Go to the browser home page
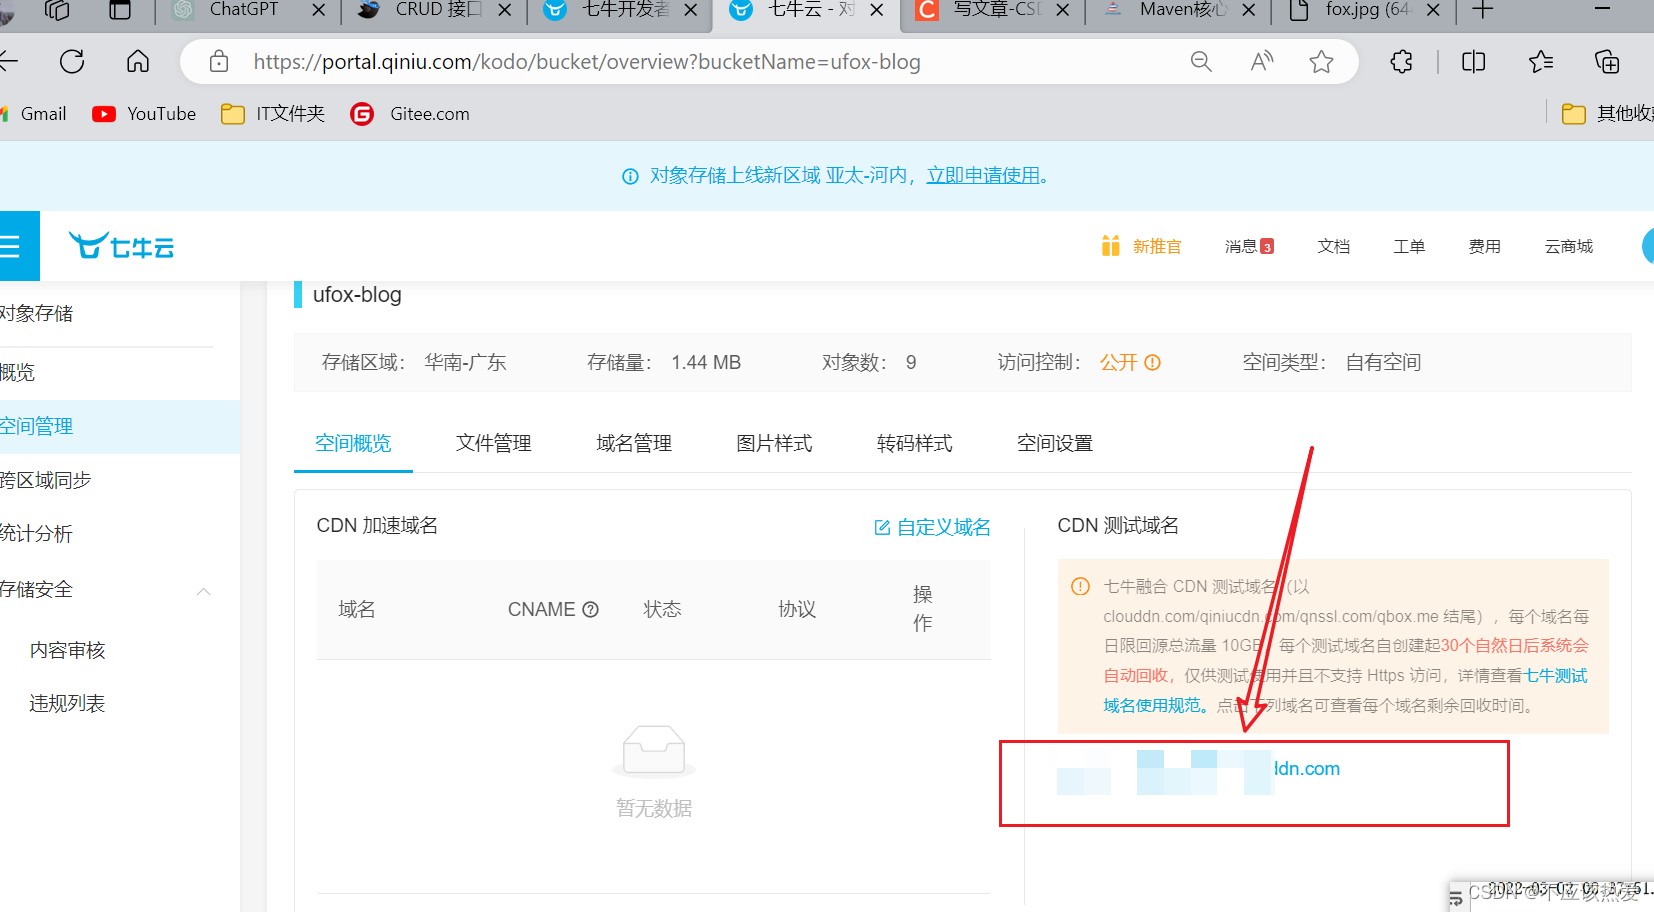 tap(138, 62)
